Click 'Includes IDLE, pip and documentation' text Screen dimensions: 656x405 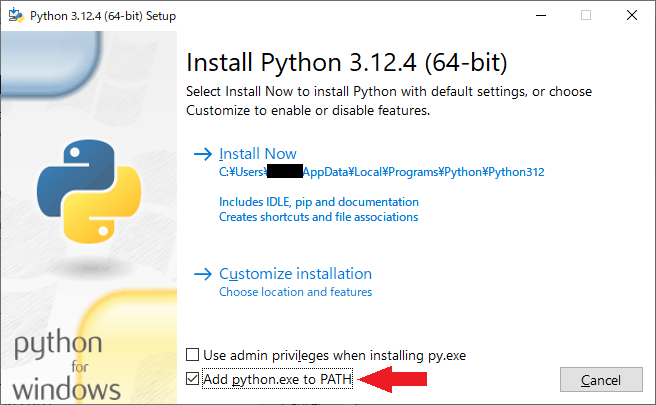coord(319,201)
